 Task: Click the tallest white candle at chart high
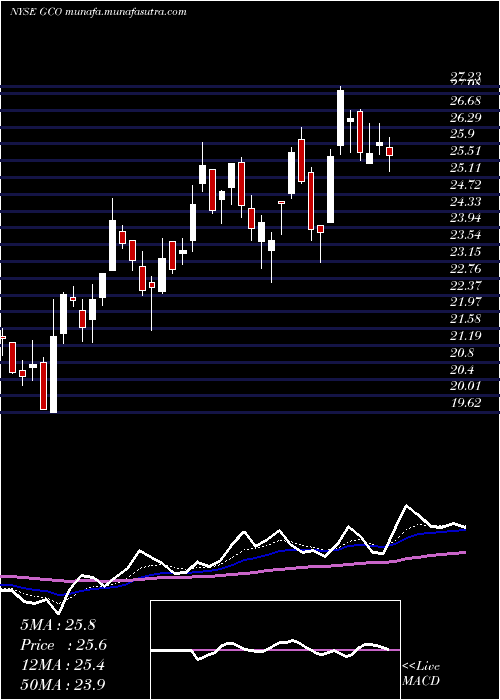[x=341, y=118]
